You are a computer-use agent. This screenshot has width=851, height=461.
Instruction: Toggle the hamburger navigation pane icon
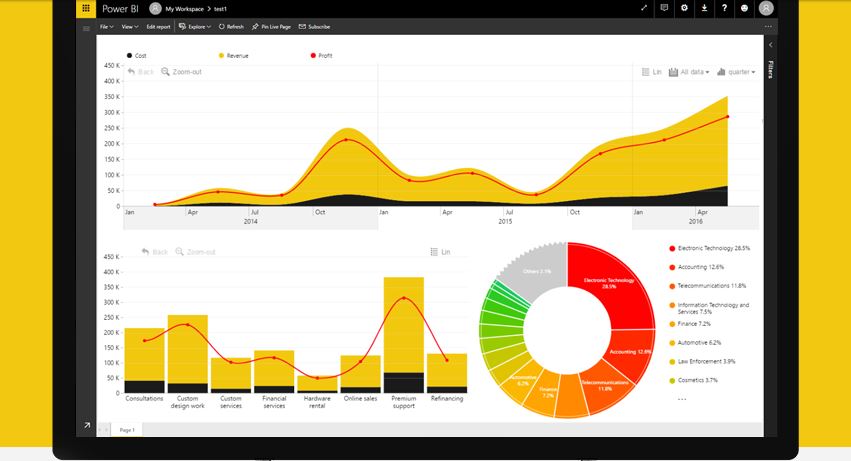(86, 28)
